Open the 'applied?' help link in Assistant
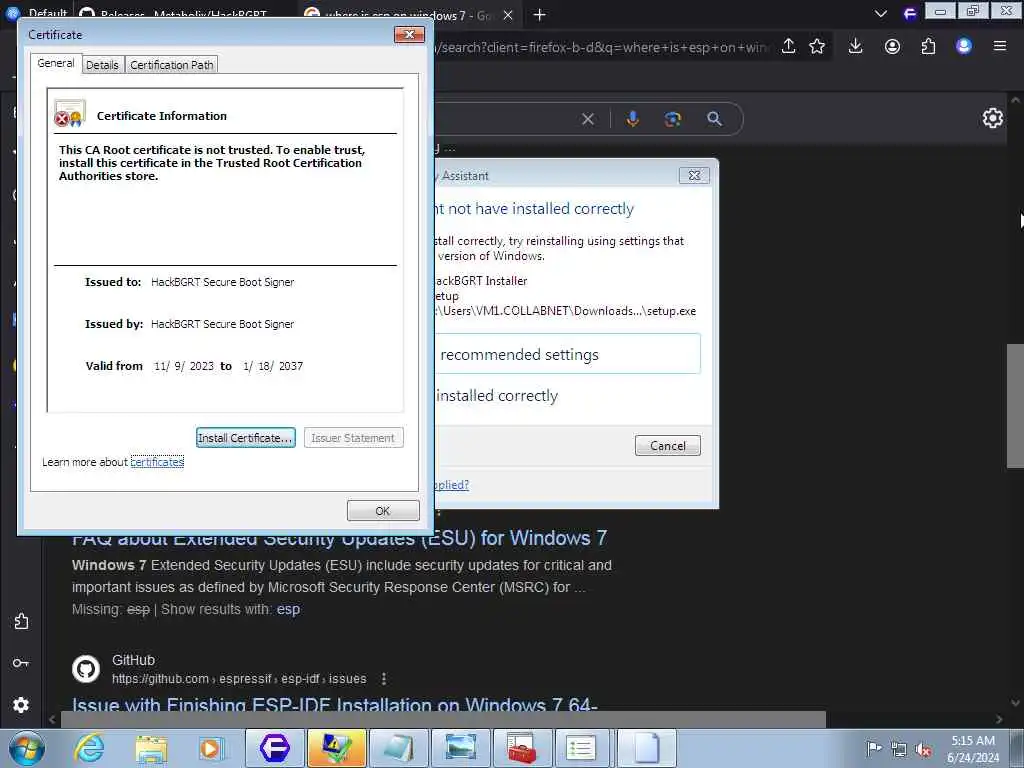This screenshot has height=768, width=1024. (x=451, y=485)
